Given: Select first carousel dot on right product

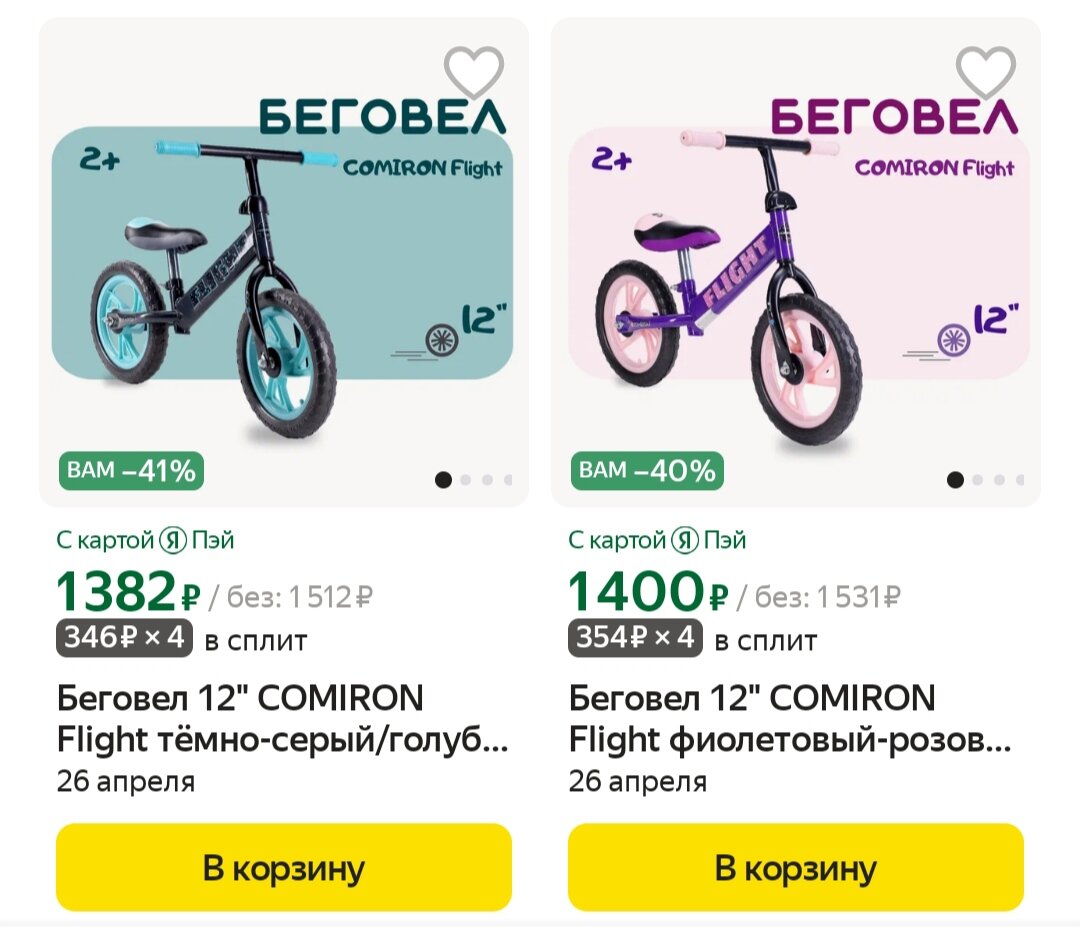Looking at the screenshot, I should (x=955, y=480).
